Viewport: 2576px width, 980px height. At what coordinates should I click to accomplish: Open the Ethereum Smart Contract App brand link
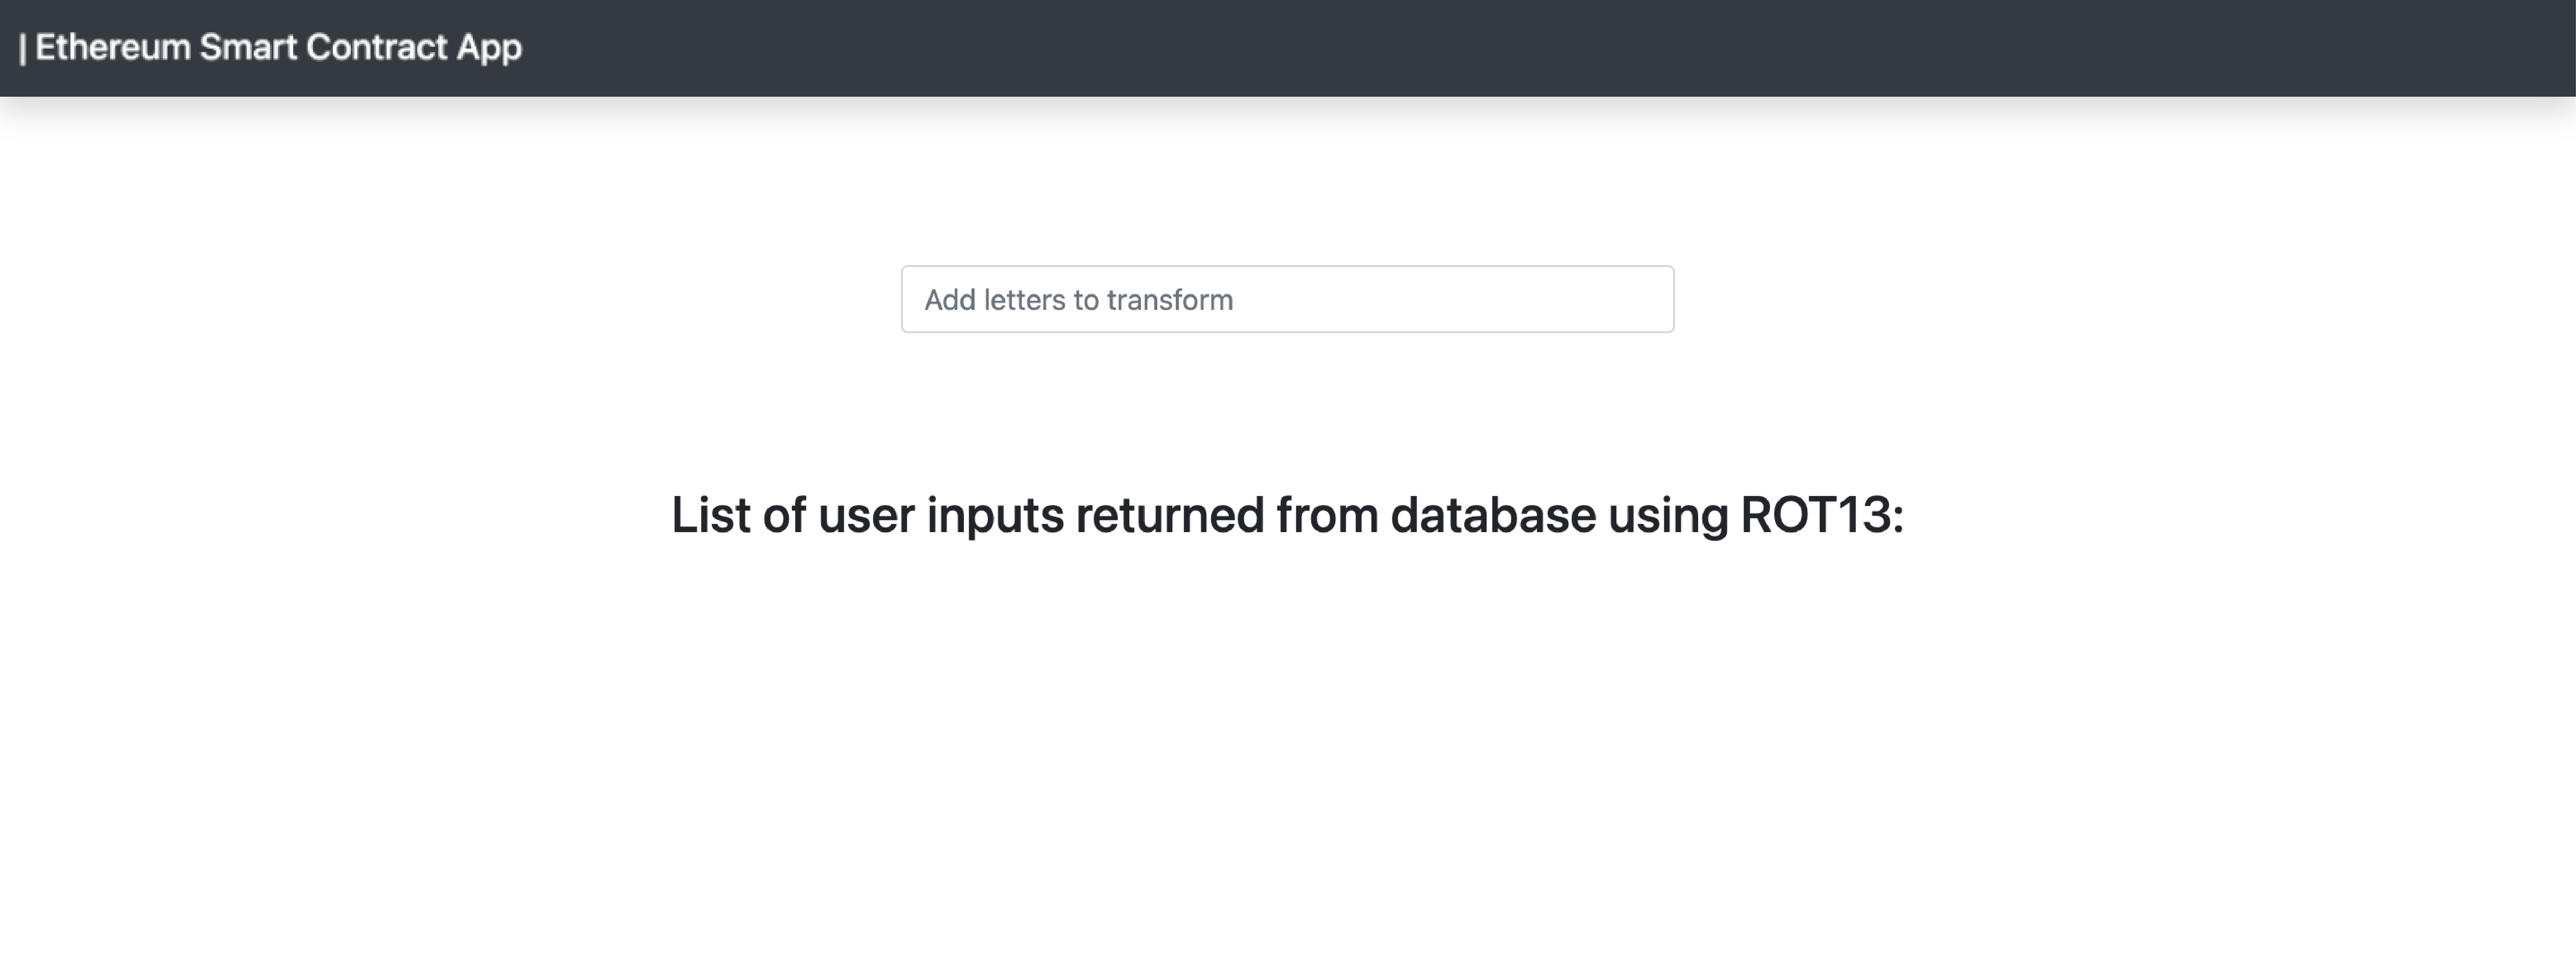tap(270, 47)
